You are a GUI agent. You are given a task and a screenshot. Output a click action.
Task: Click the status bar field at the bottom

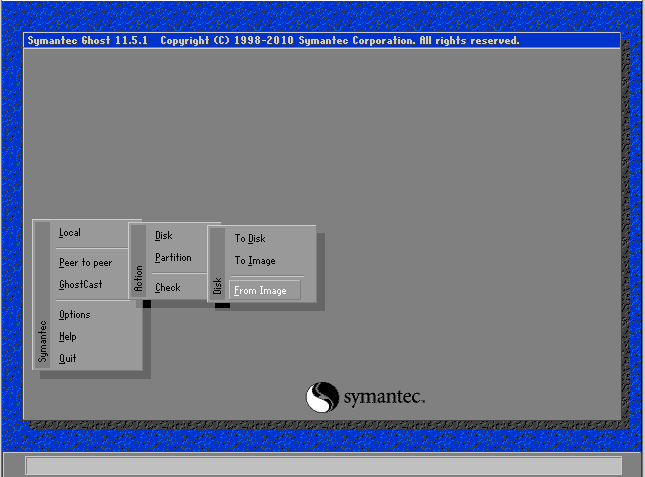323,466
